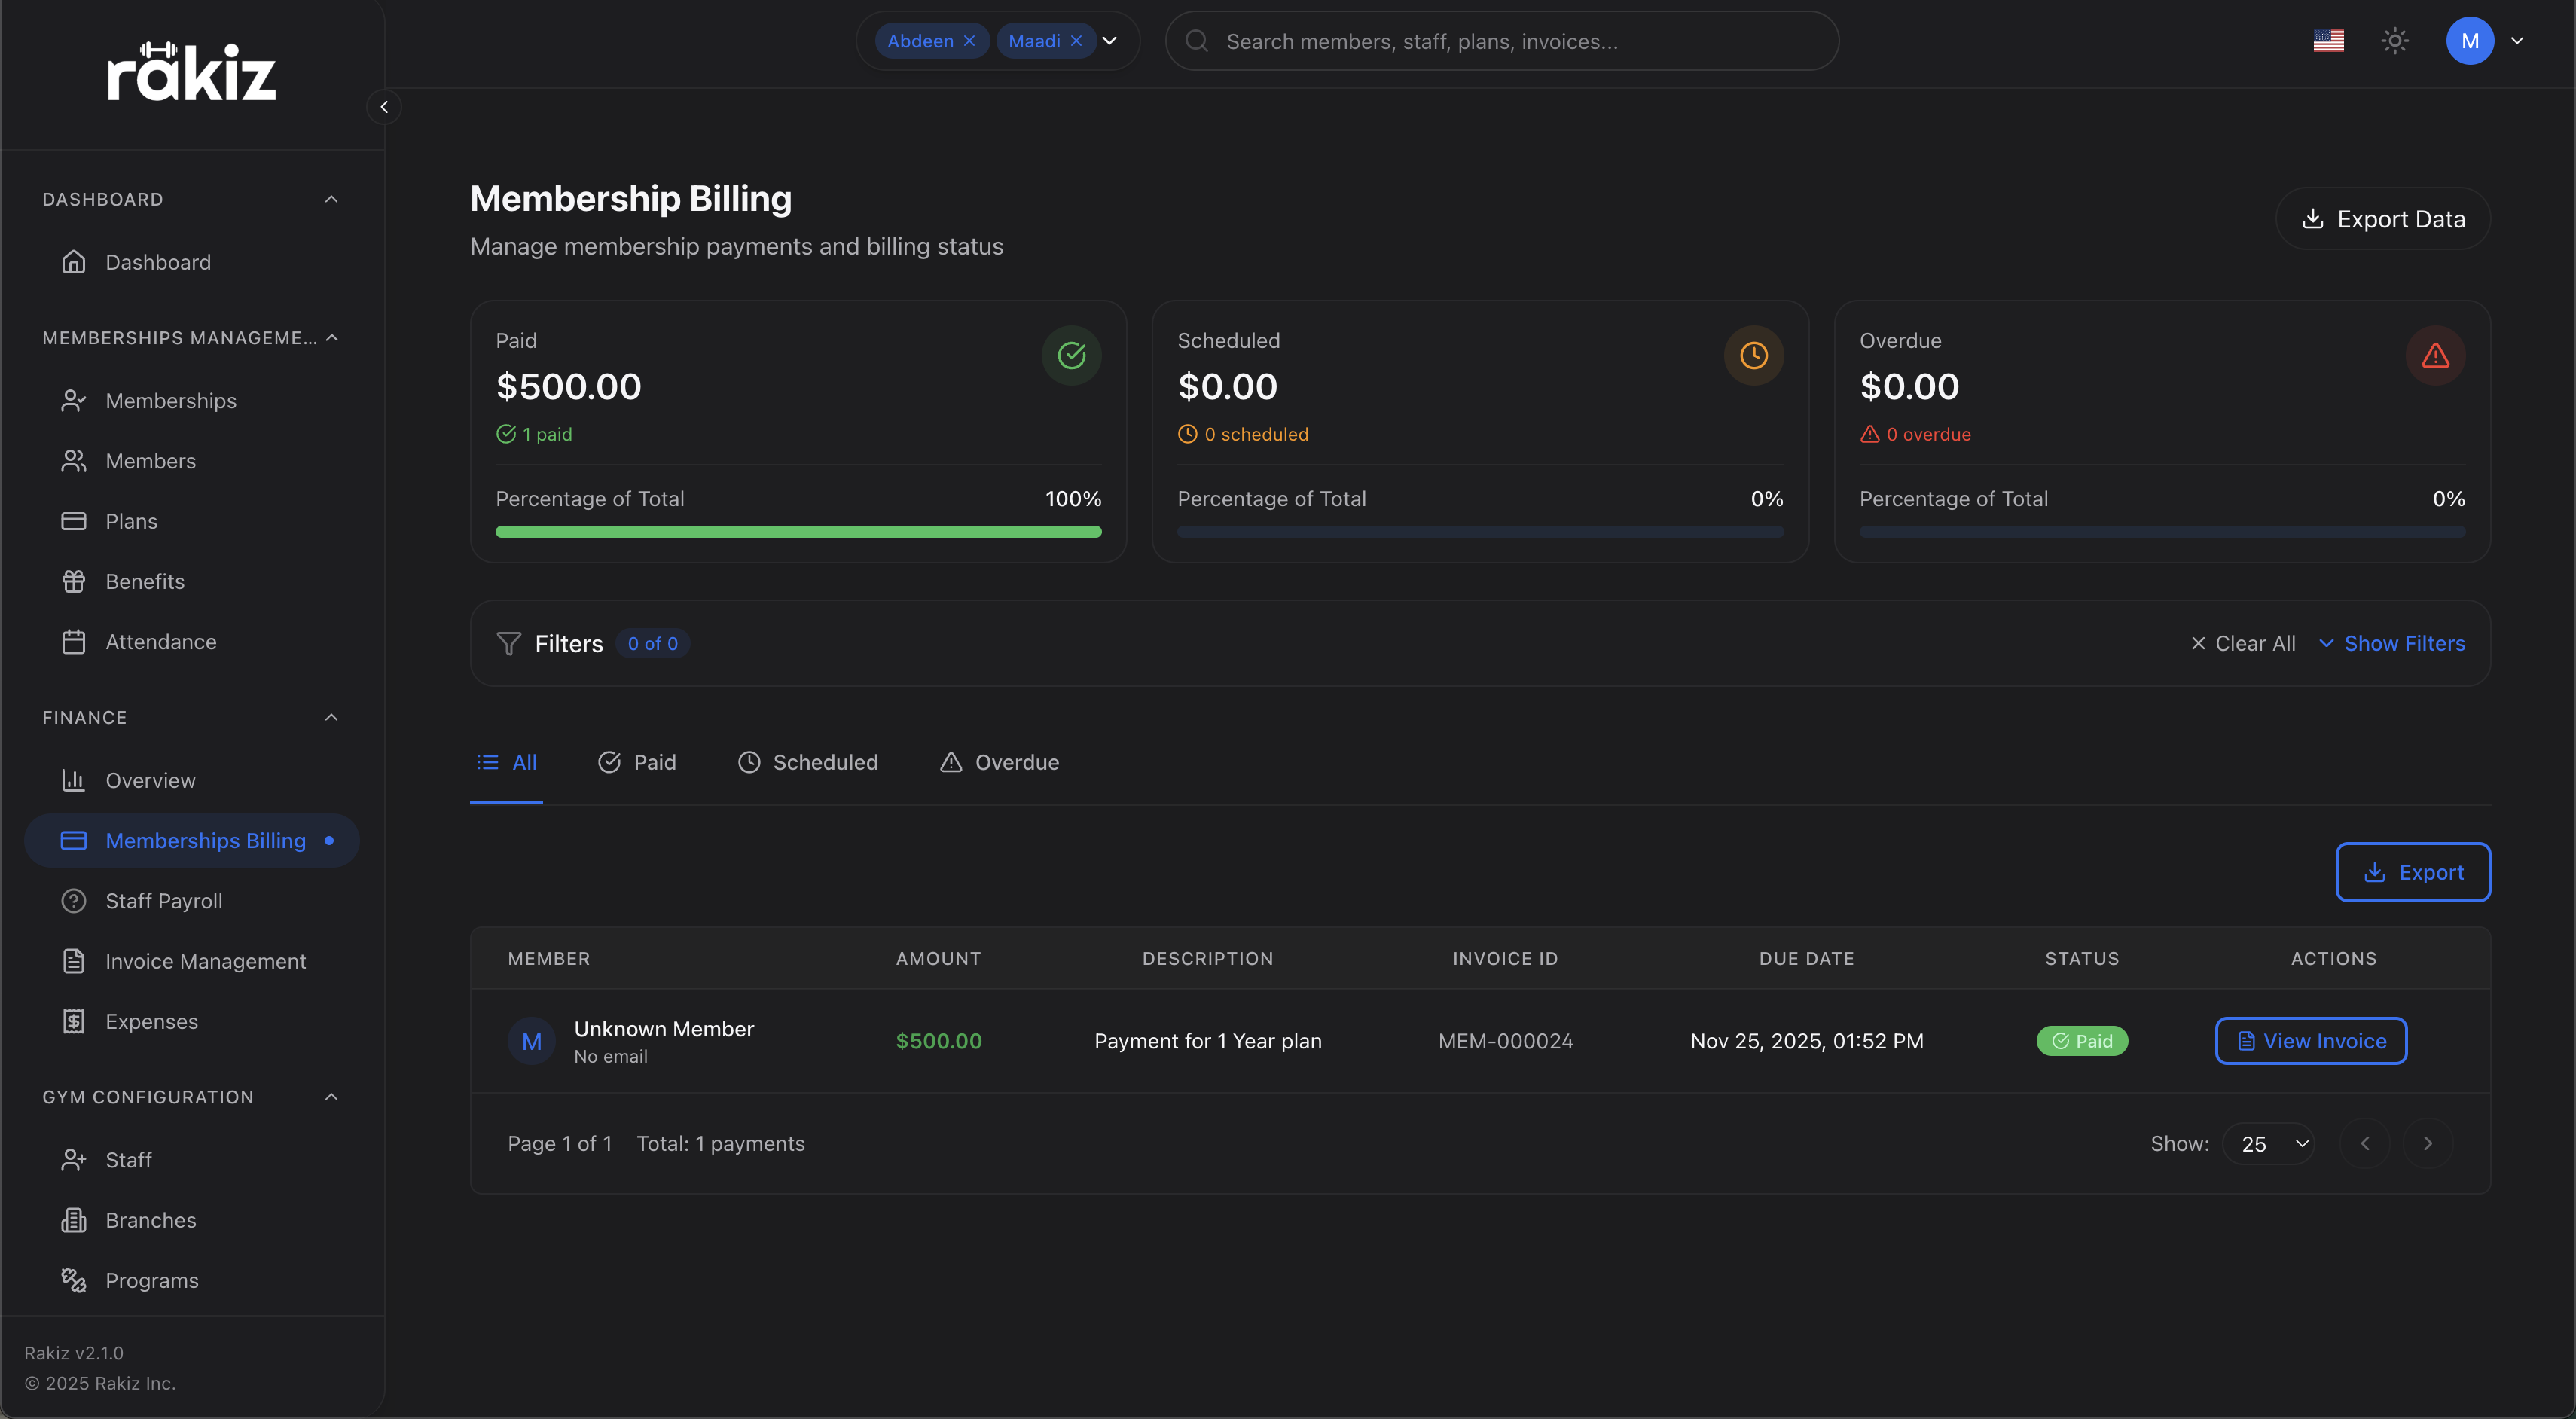Switch to the Scheduled tab
The height and width of the screenshot is (1419, 2576).
point(807,762)
